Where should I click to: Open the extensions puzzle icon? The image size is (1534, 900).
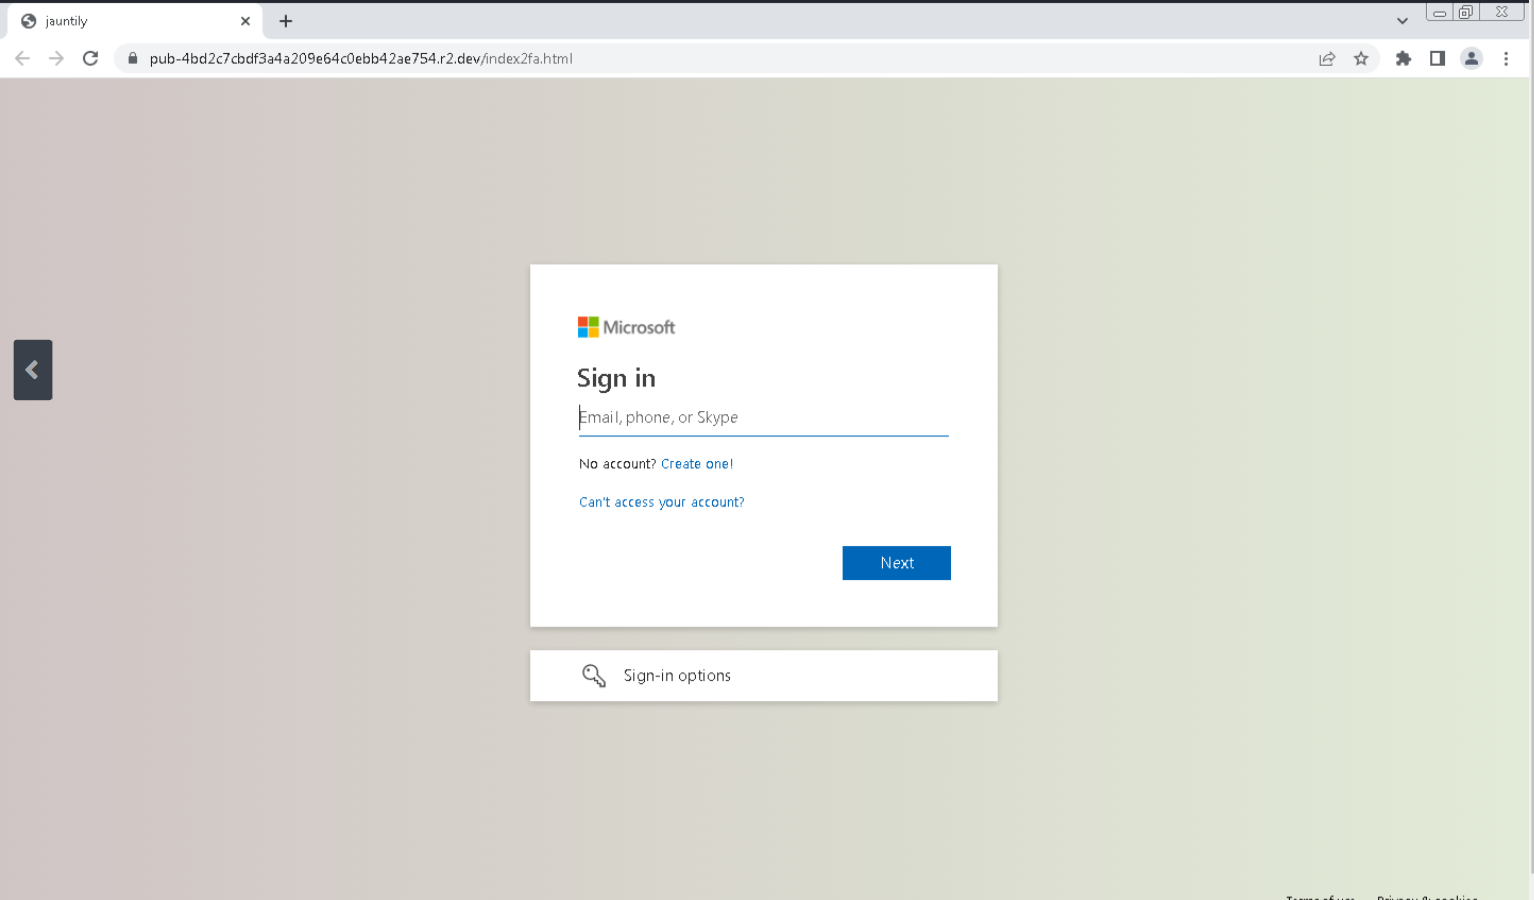1403,58
